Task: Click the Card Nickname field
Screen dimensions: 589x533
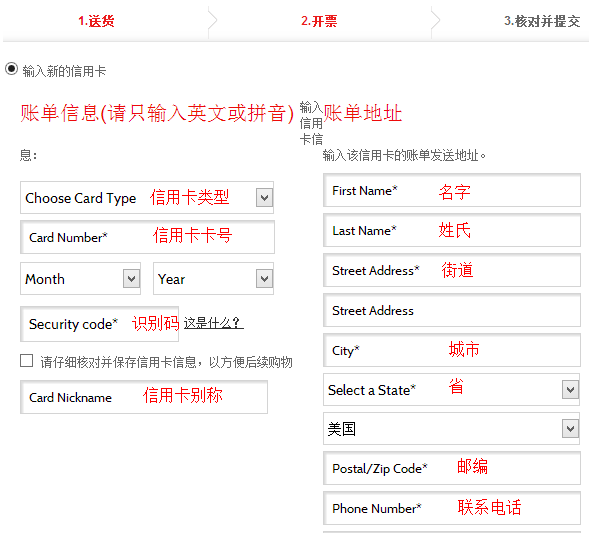Action: [x=144, y=397]
